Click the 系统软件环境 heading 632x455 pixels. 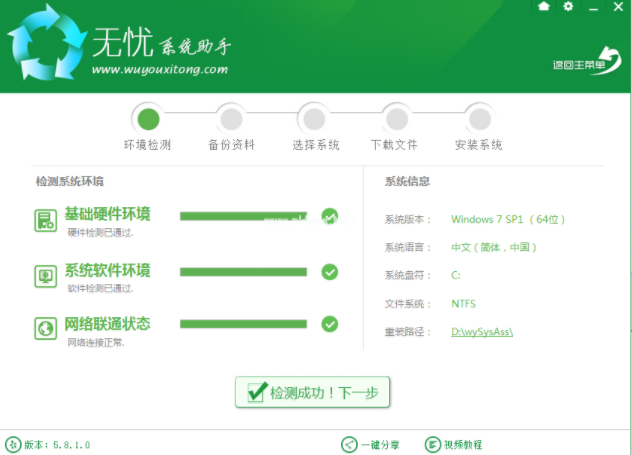coord(108,270)
